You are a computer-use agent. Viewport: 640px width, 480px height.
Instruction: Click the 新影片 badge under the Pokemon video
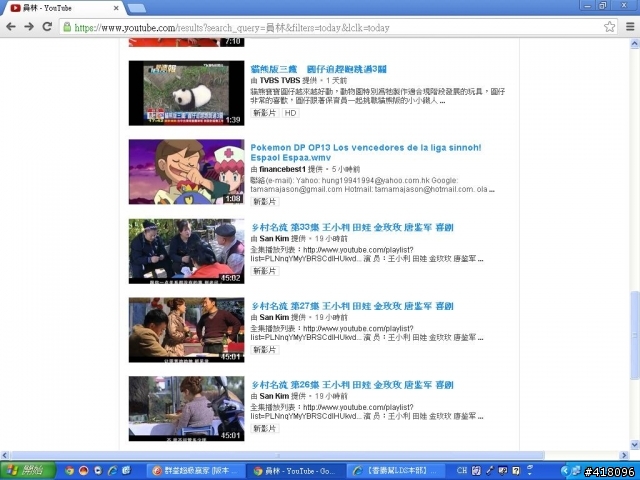coord(265,202)
